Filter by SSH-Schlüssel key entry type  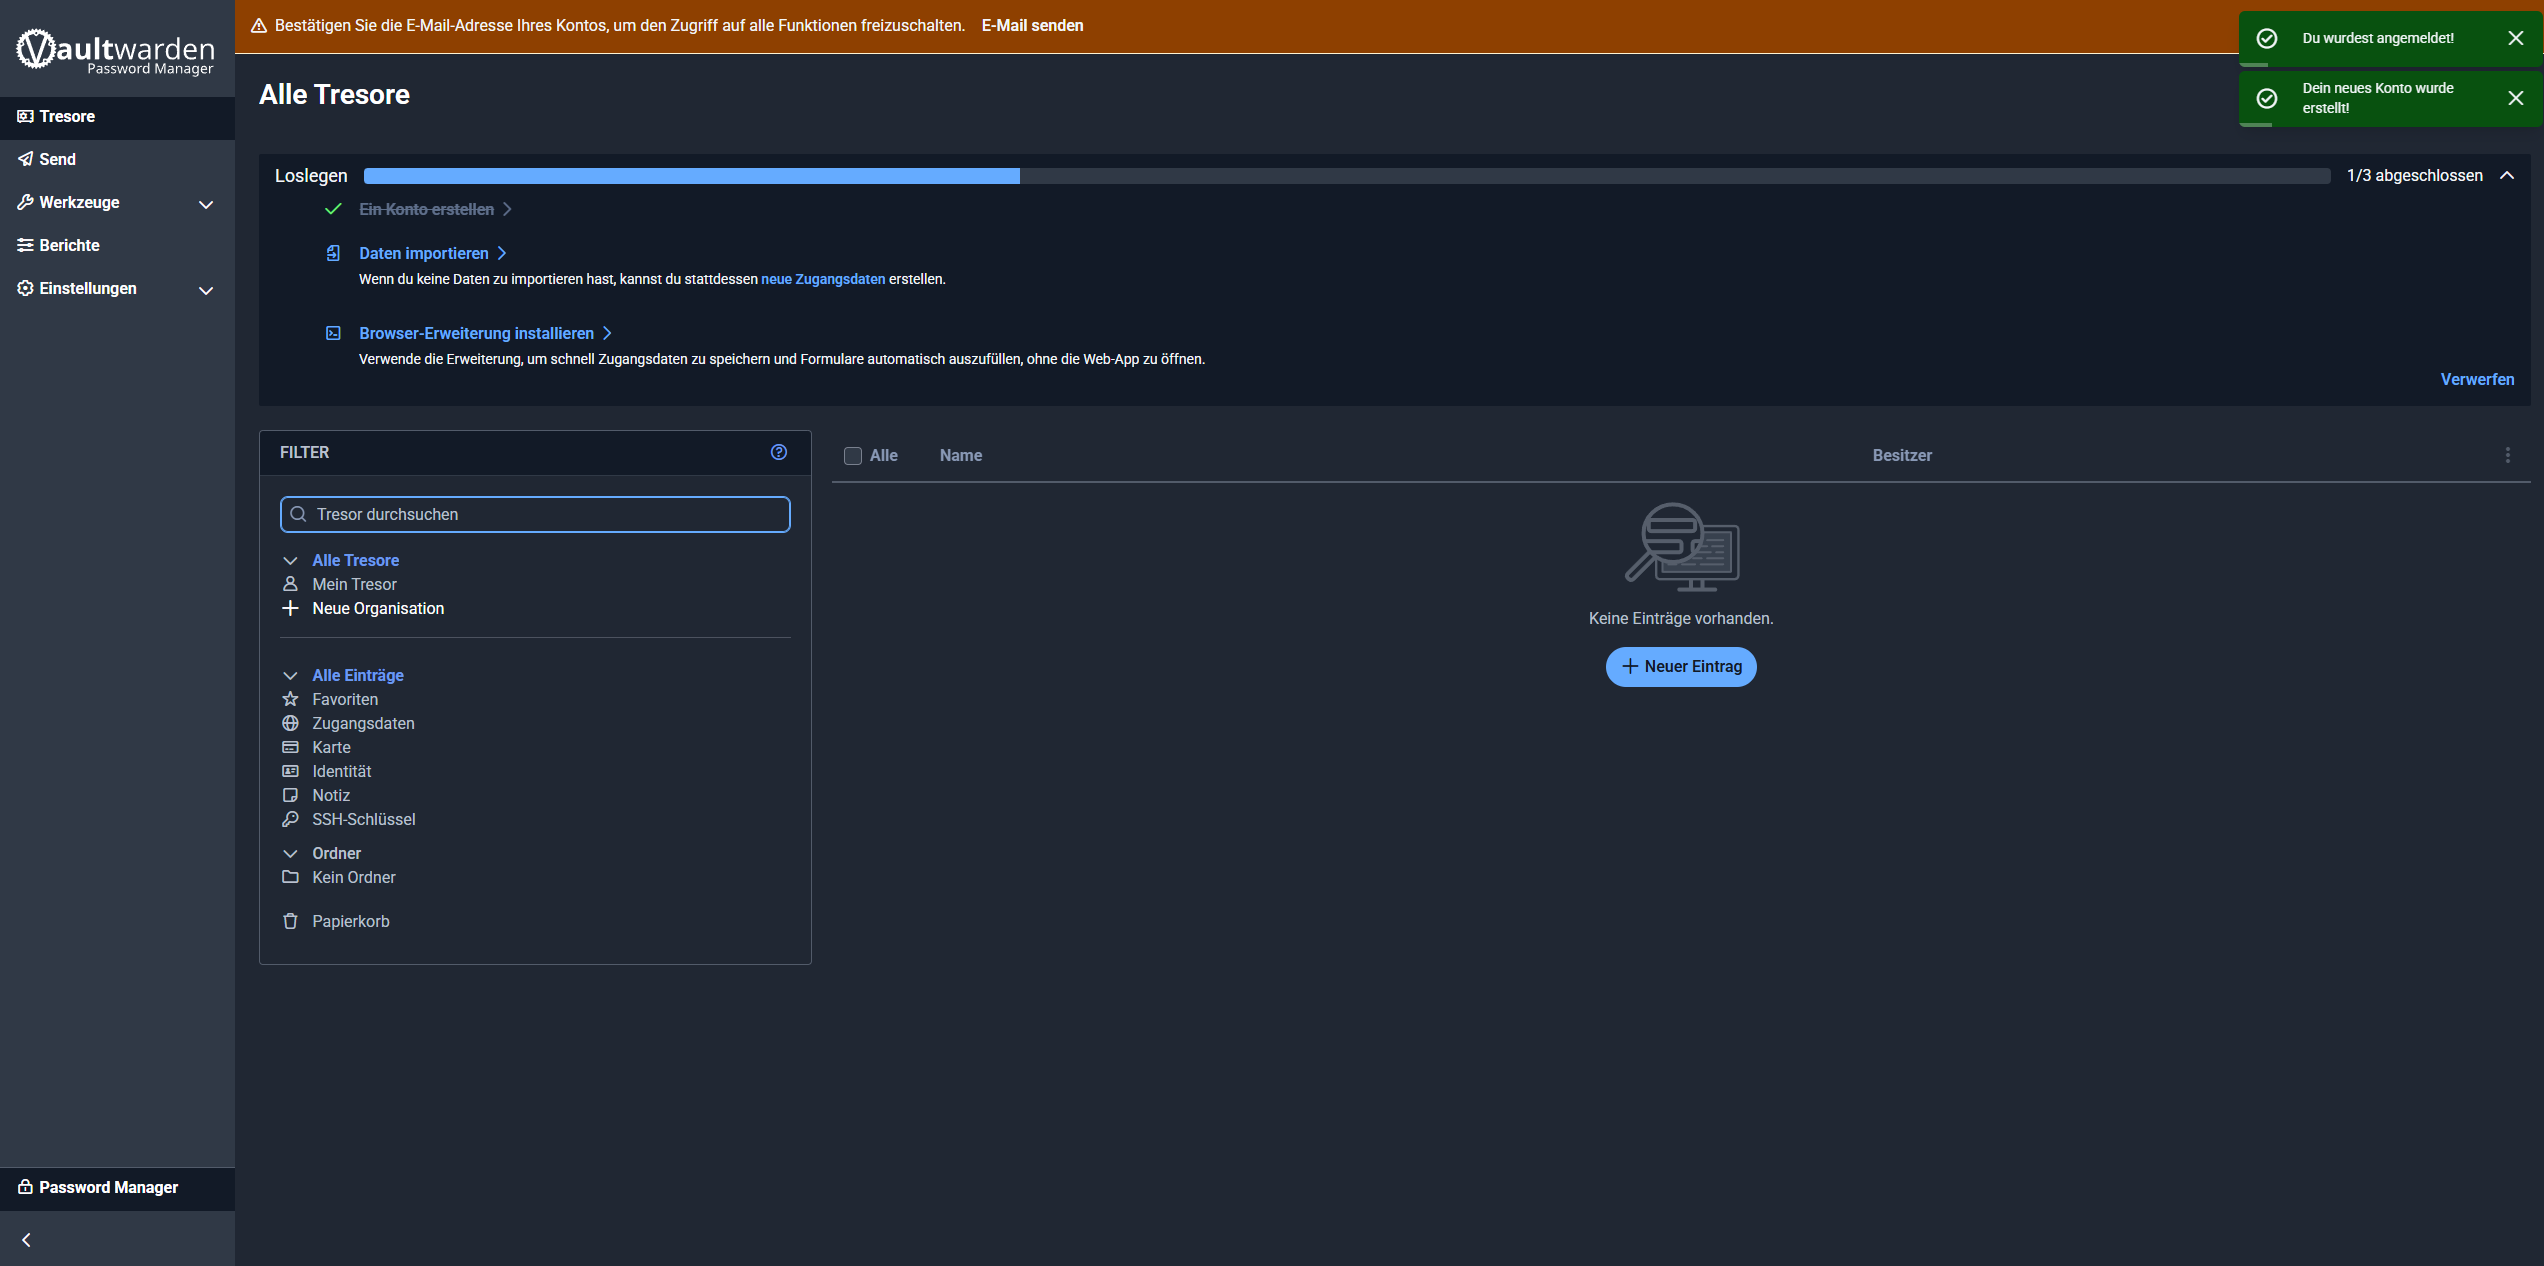click(x=363, y=819)
